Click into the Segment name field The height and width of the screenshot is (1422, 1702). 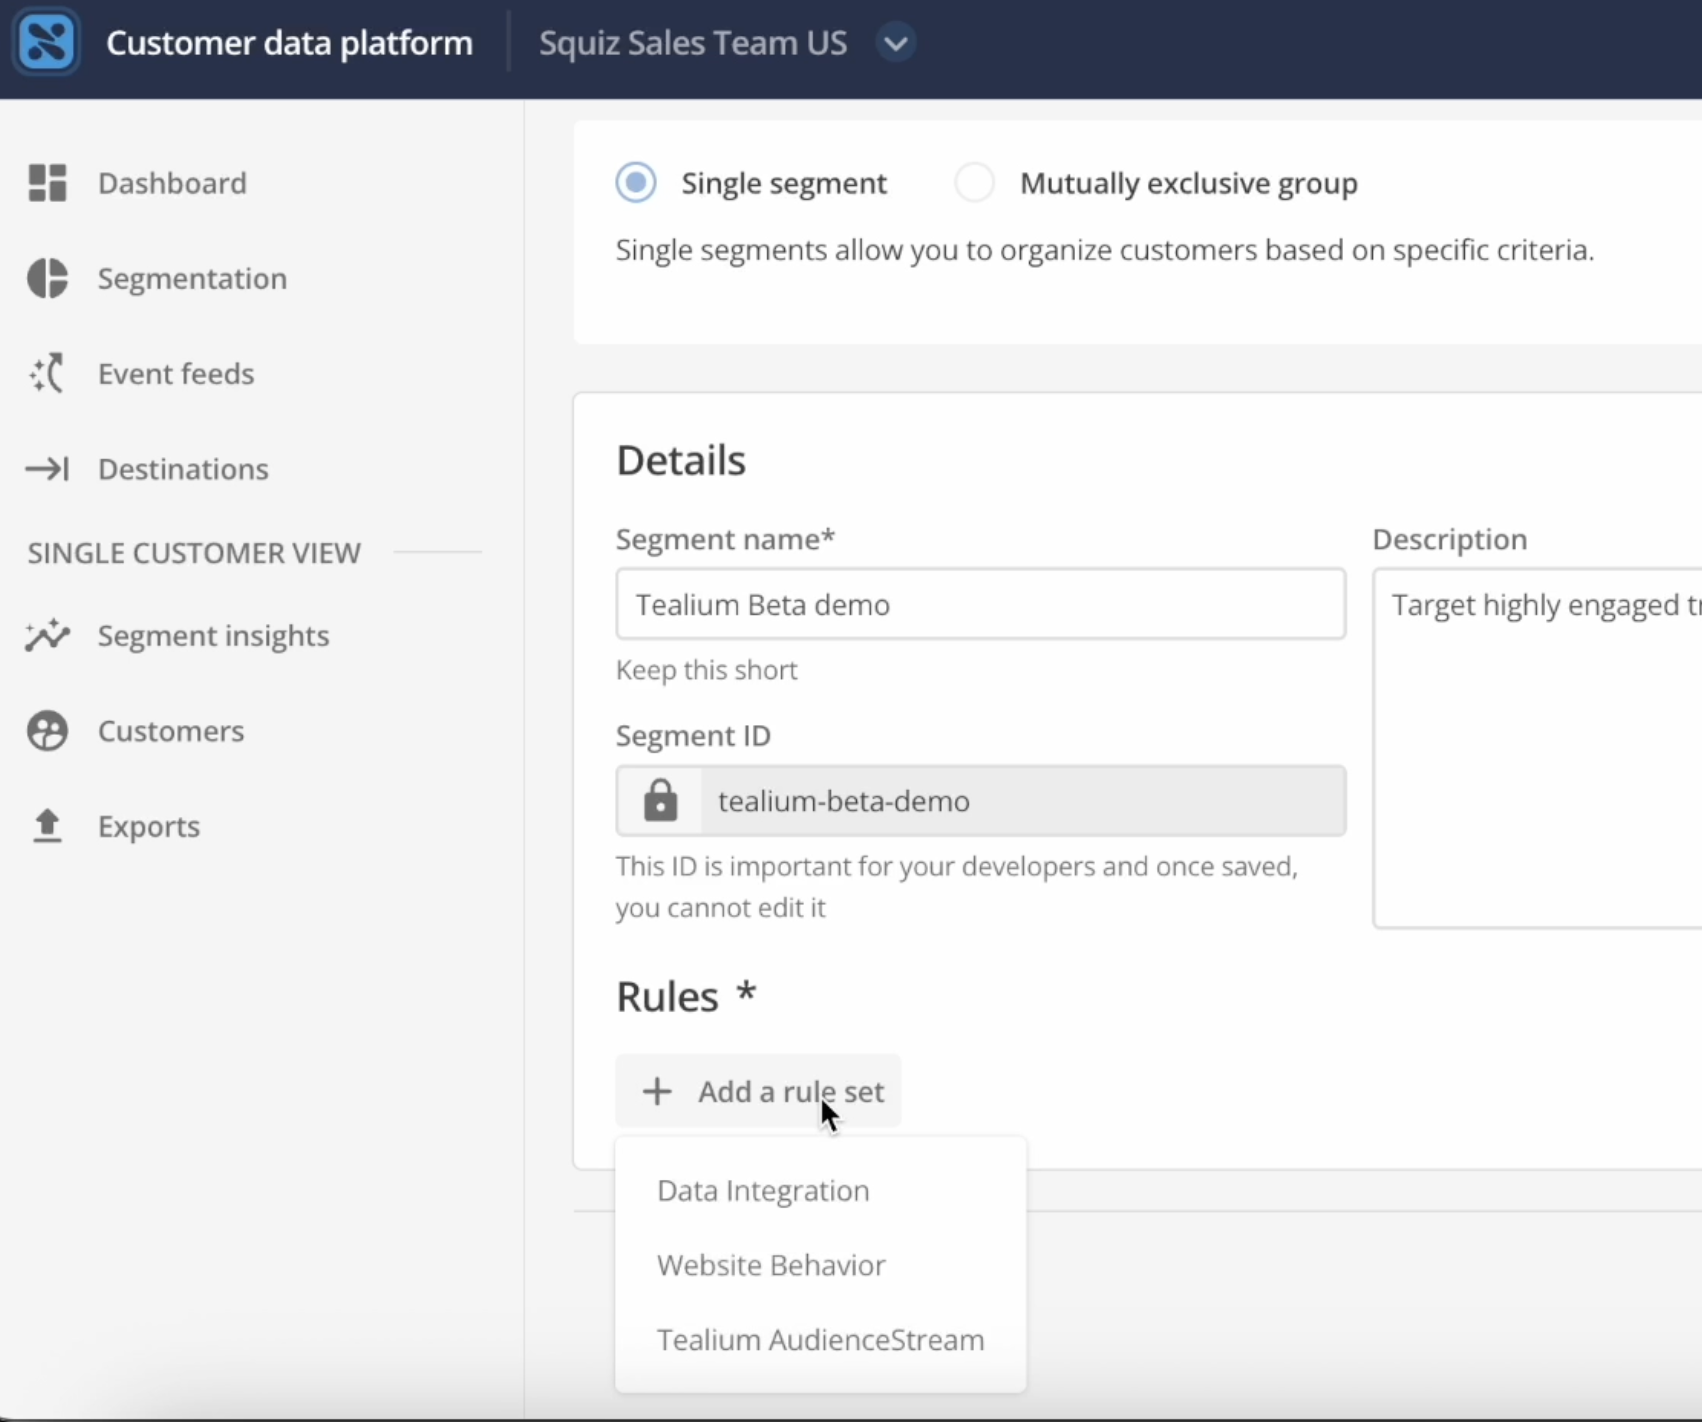click(x=980, y=603)
